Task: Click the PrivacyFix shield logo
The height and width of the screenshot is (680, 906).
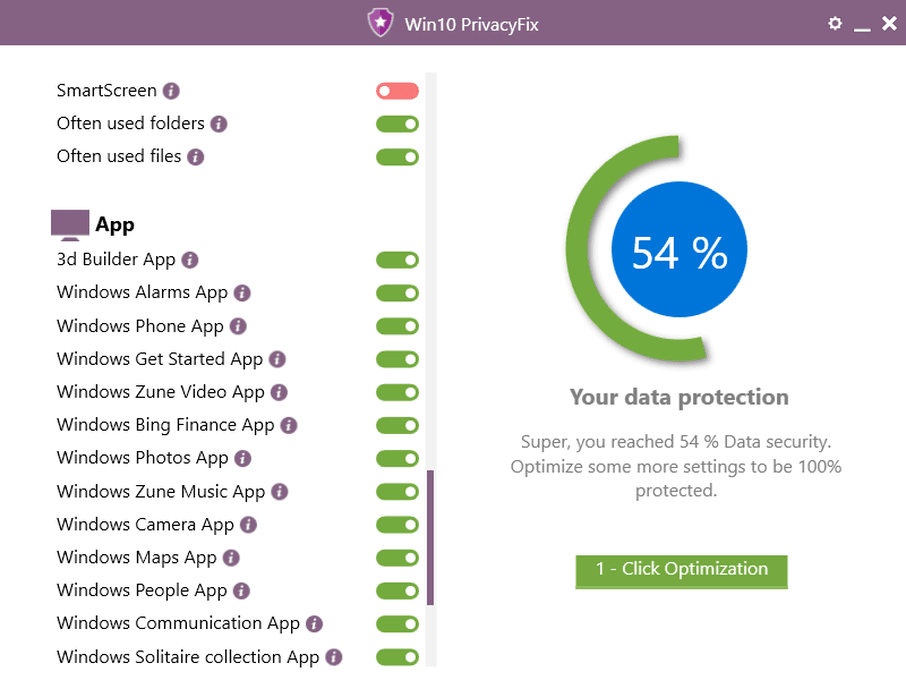Action: coord(381,23)
